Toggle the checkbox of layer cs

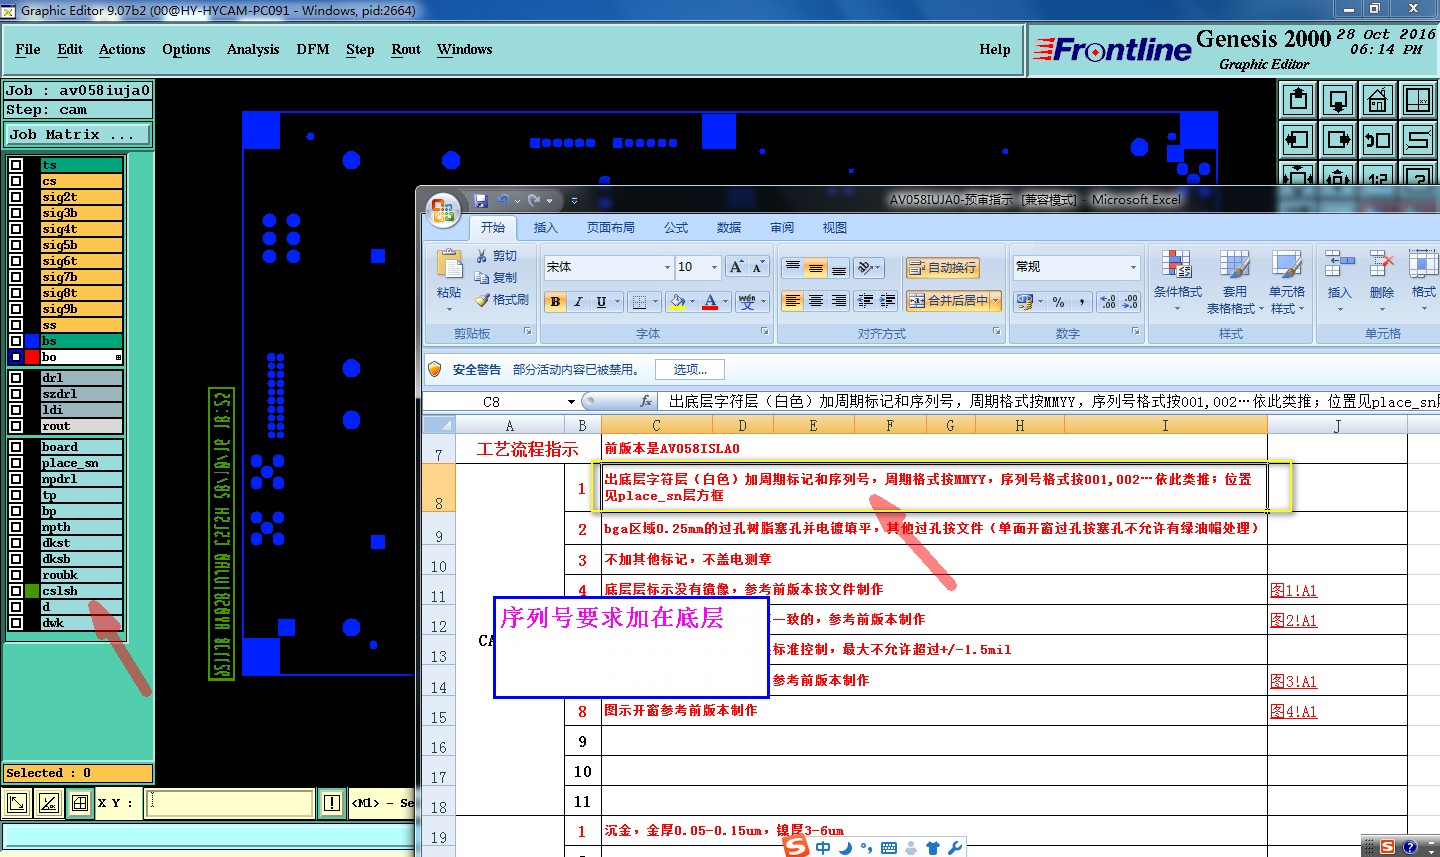pyautogui.click(x=16, y=181)
